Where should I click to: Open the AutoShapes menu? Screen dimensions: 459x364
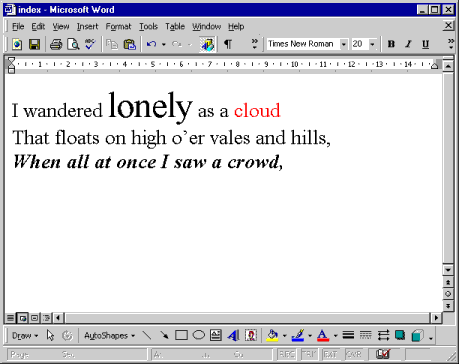(x=109, y=336)
